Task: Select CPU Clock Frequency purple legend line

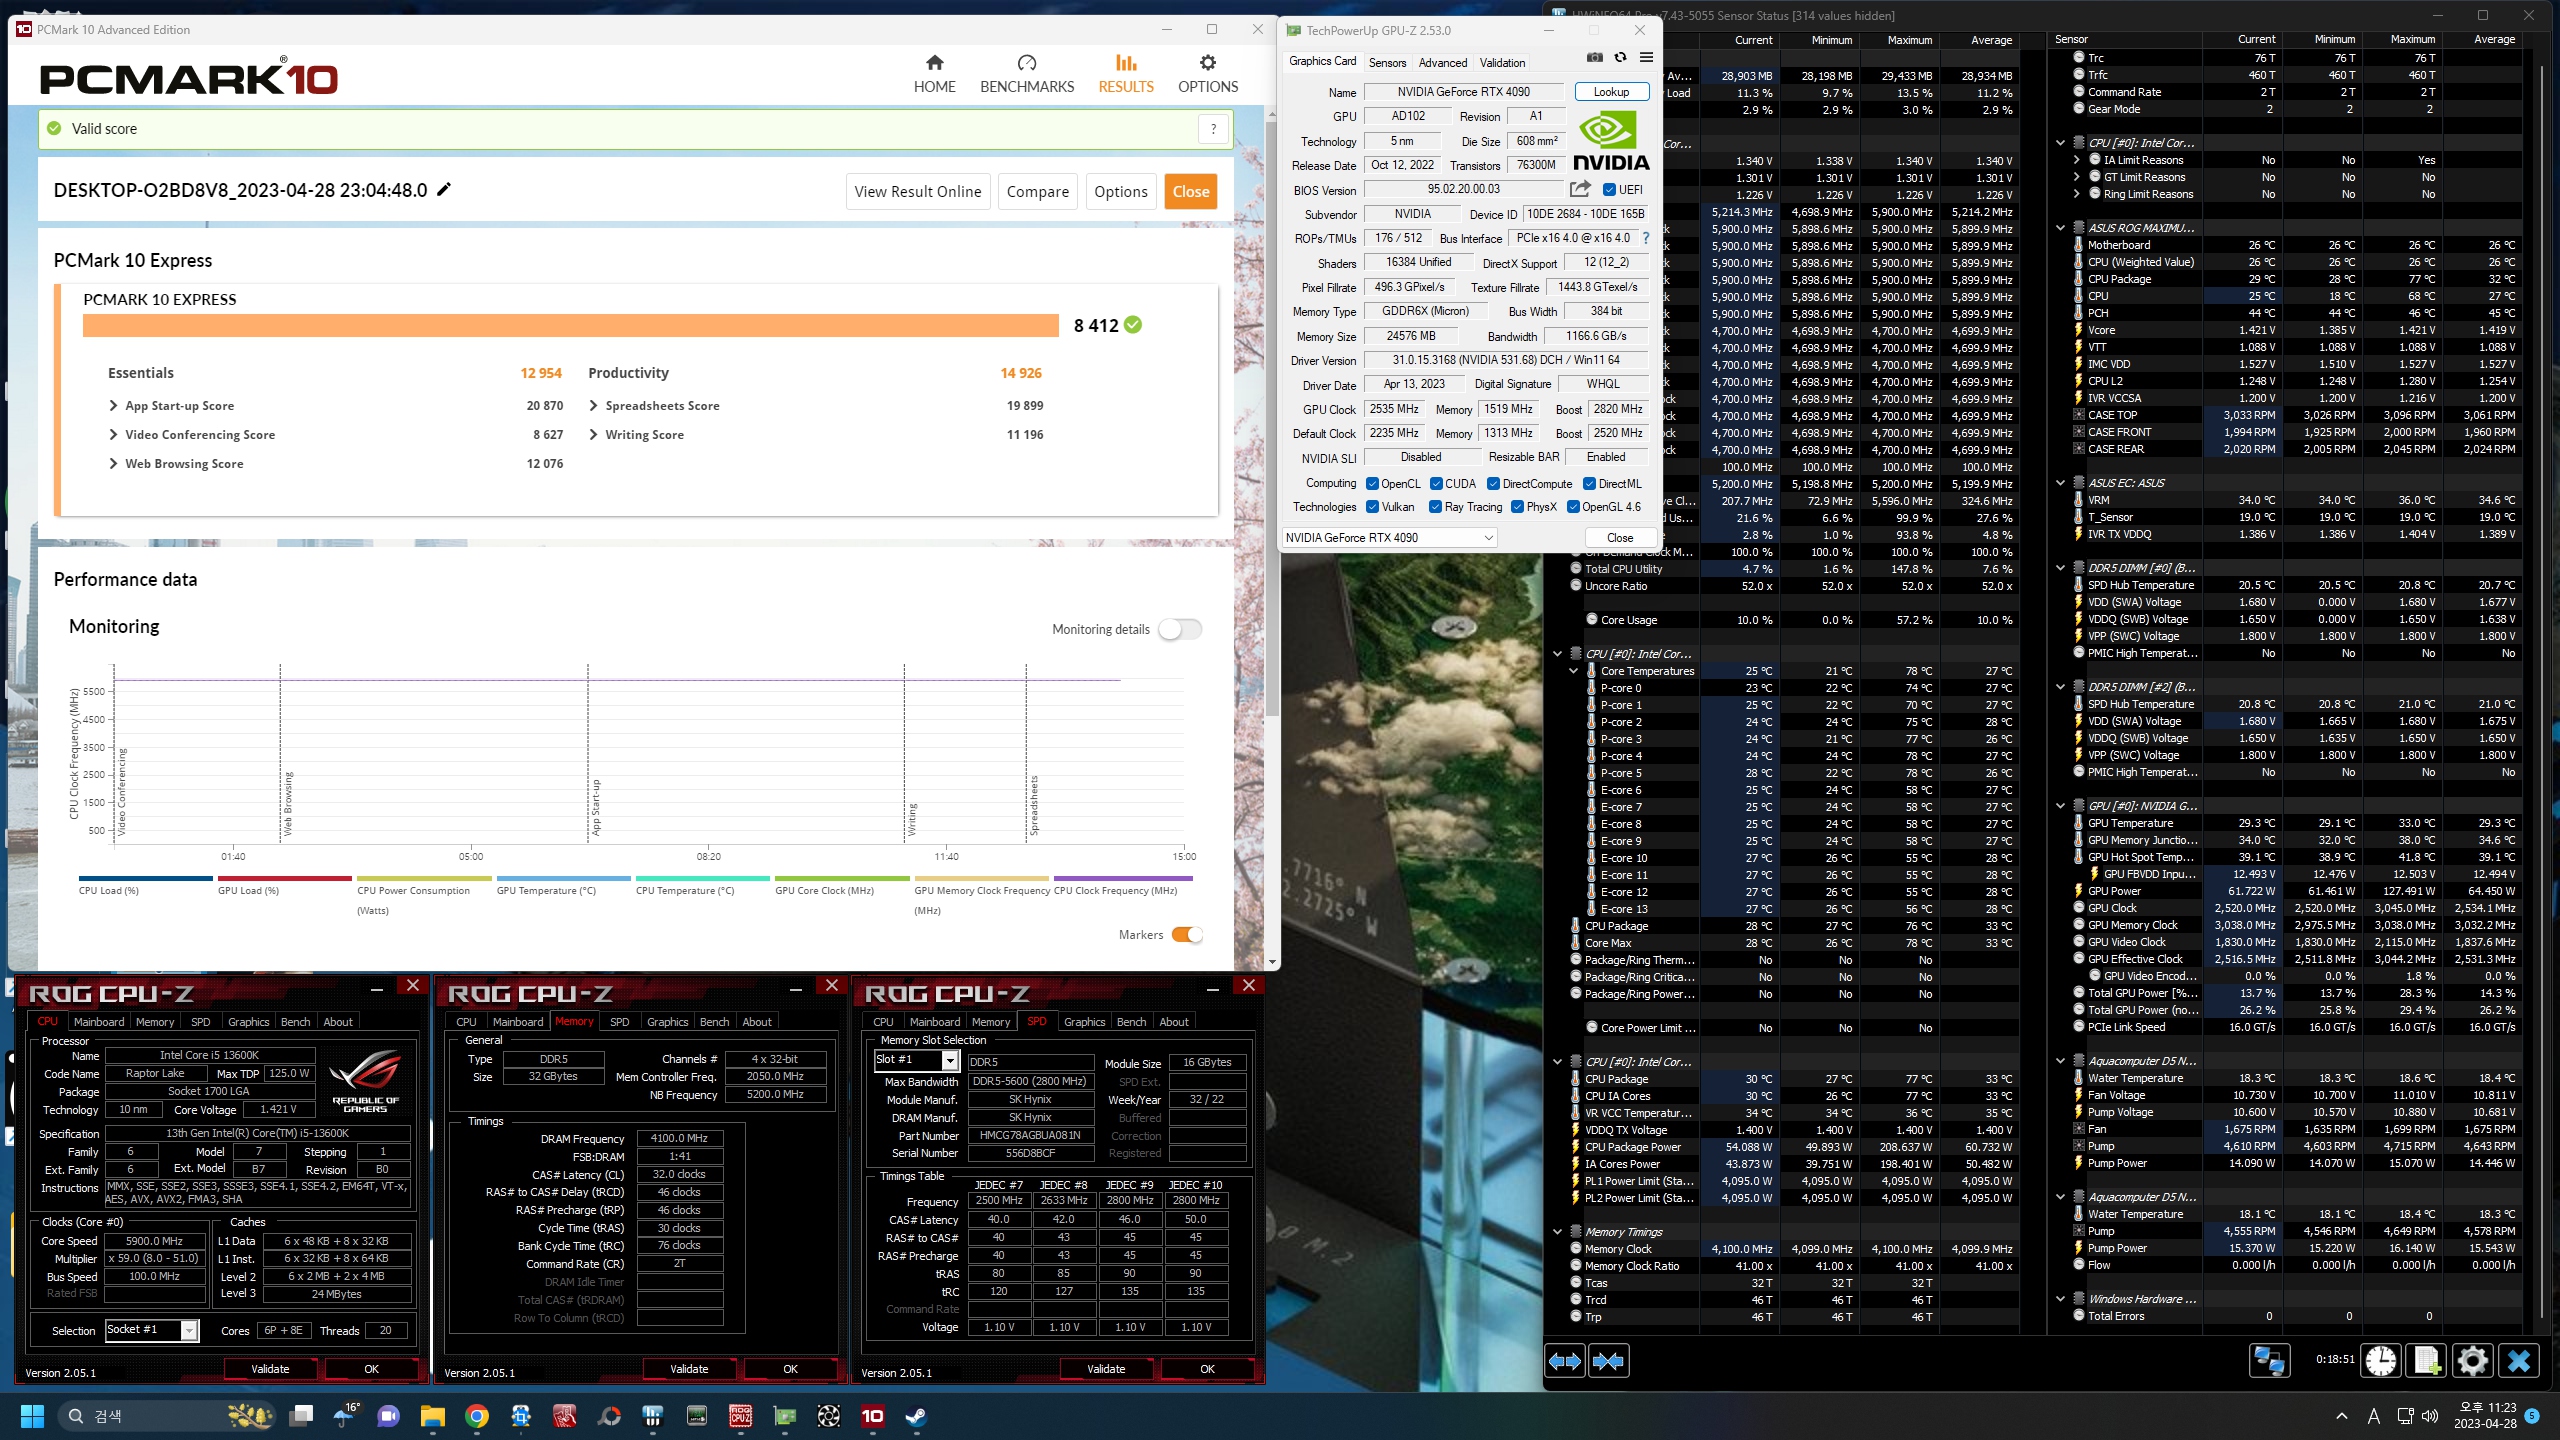Action: tap(1123, 879)
